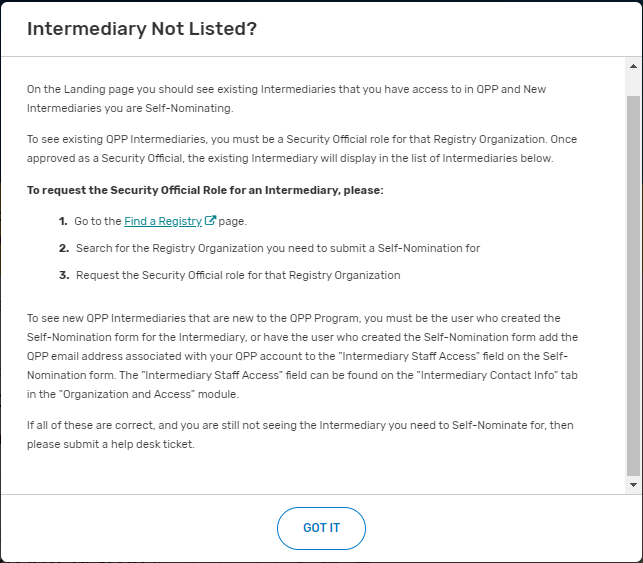Click the scrollbar down arrow
This screenshot has width=643, height=563.
(632, 484)
